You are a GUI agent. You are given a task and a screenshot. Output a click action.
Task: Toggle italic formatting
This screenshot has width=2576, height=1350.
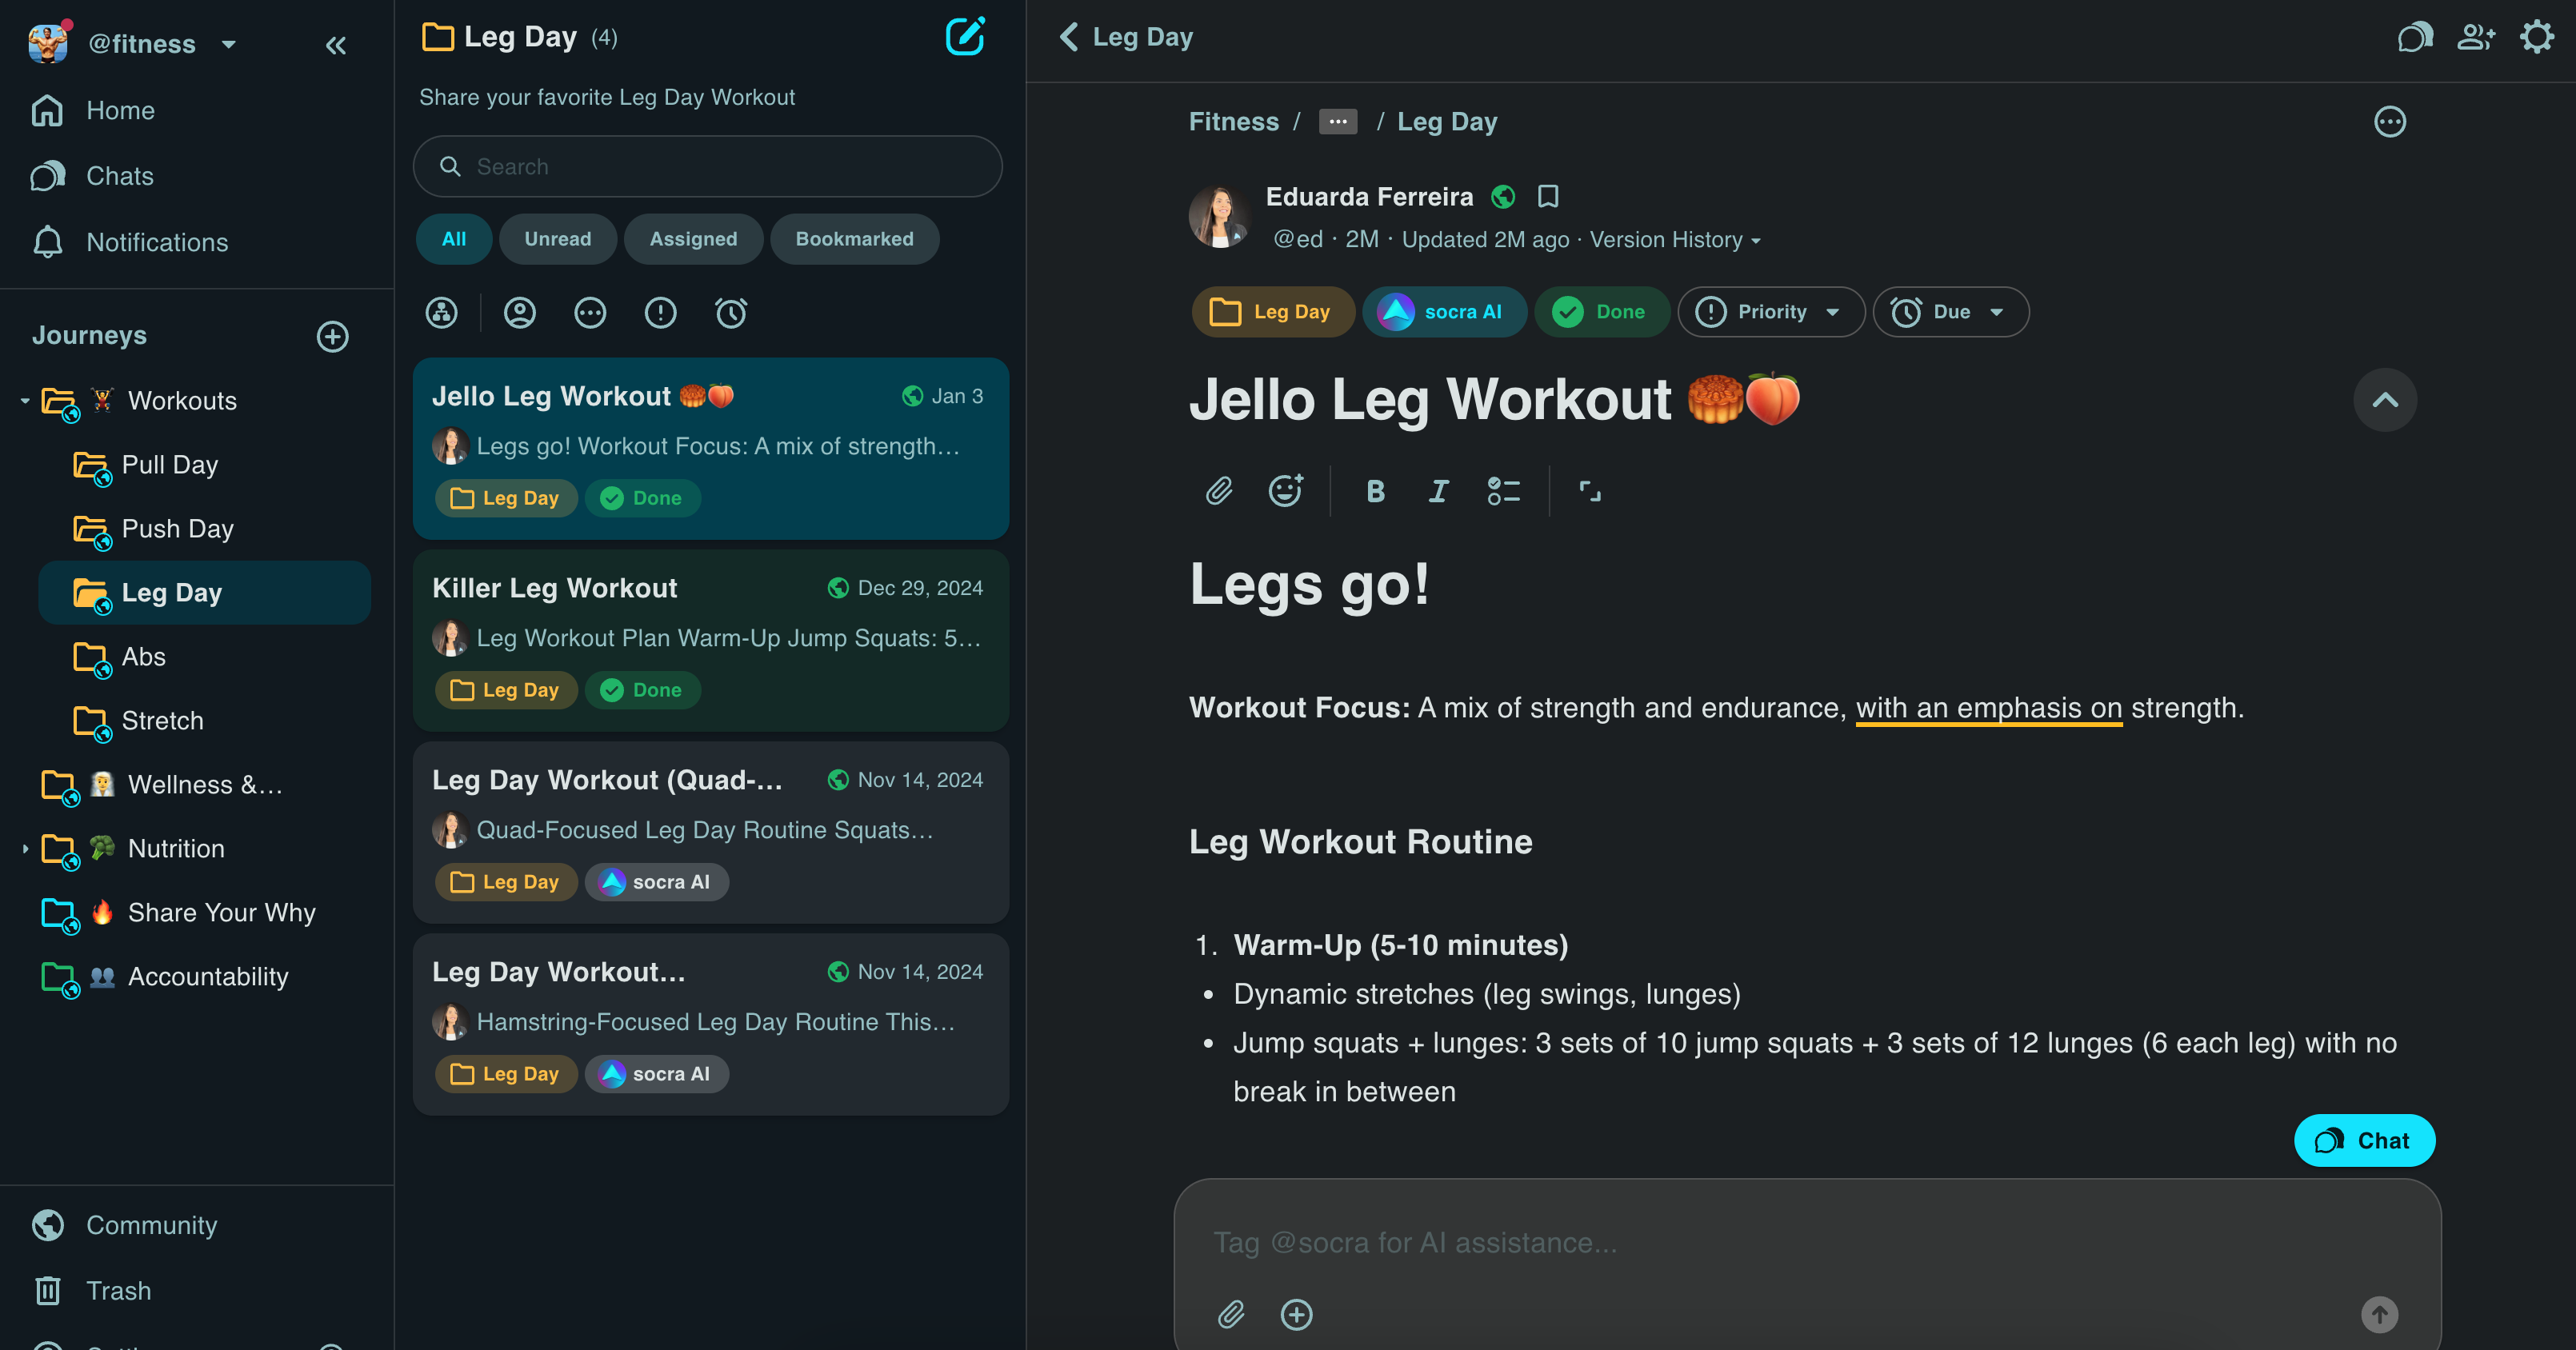[1439, 491]
